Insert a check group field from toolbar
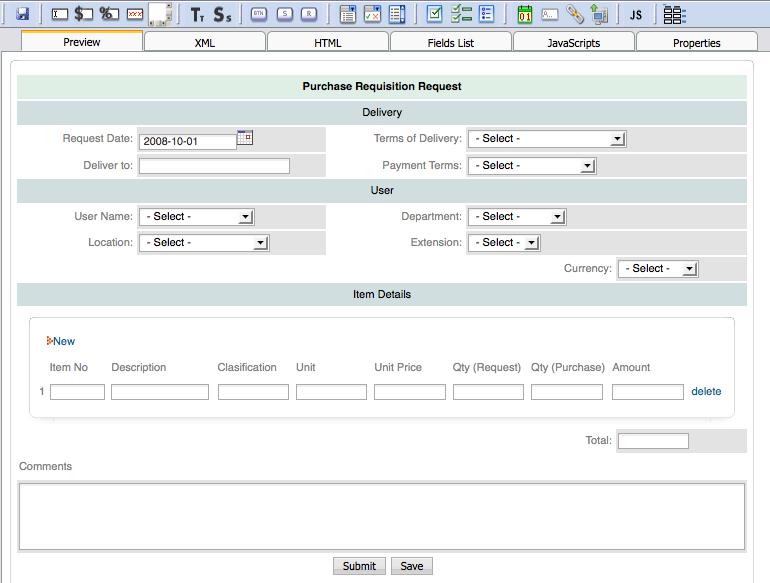Screen dimensions: 770x583 tap(461, 14)
